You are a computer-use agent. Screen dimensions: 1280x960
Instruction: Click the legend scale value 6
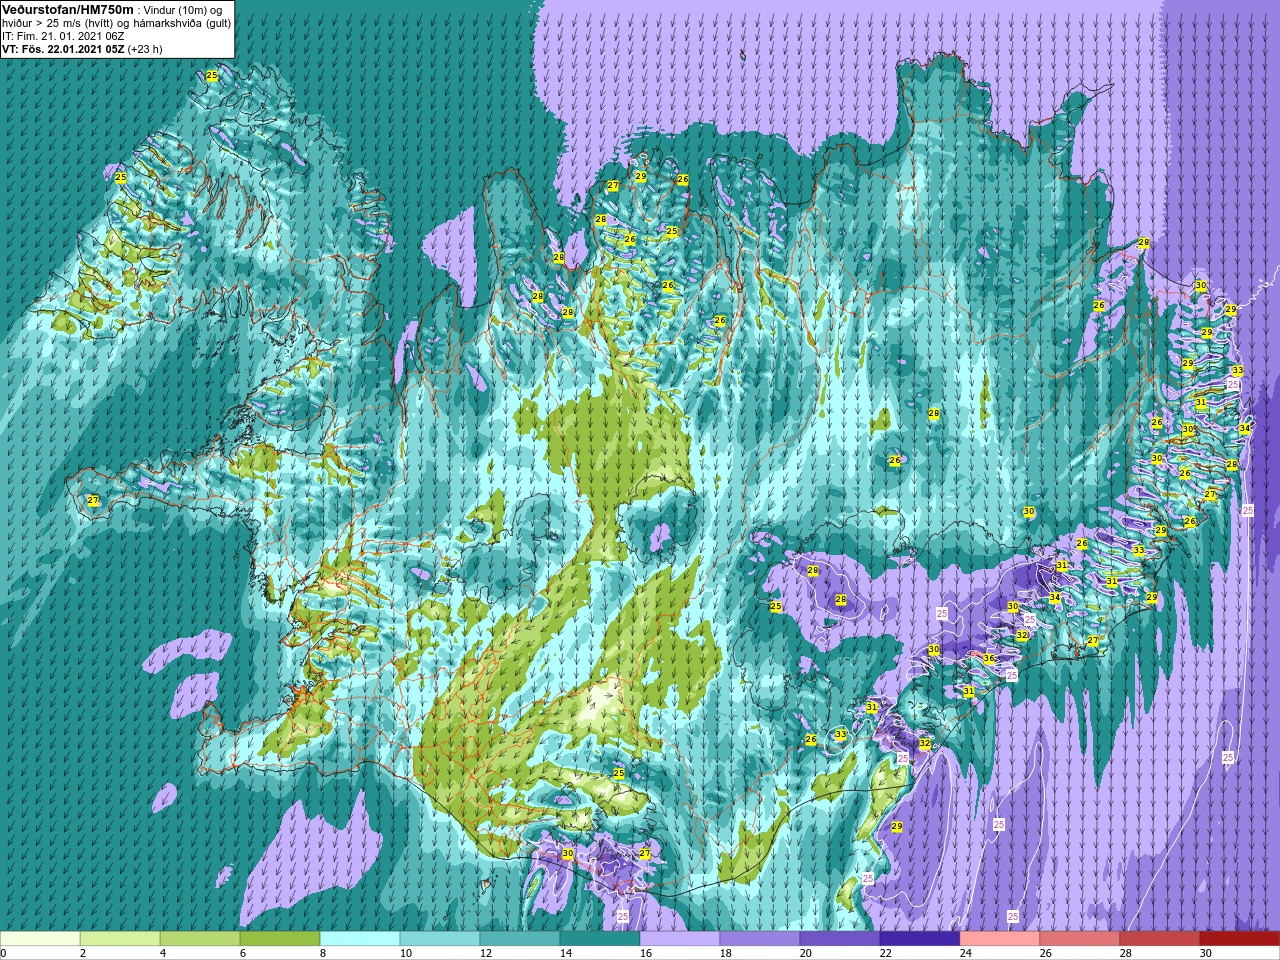point(244,953)
